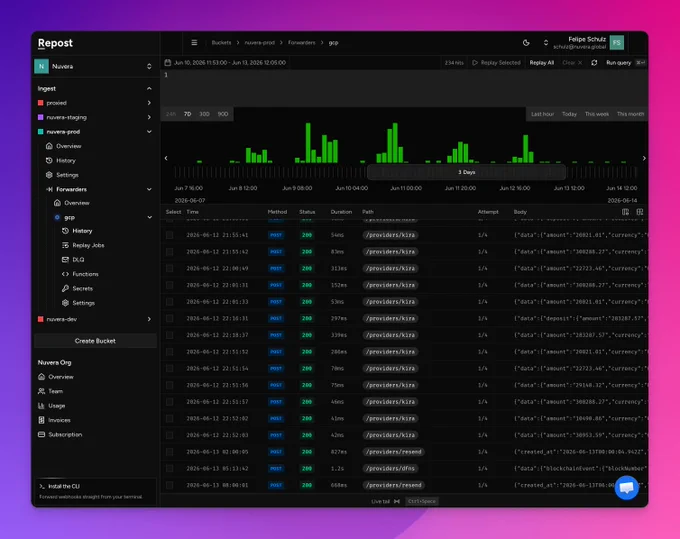Collapse the gcp forwarder chevron
Viewport: 680px width, 539px height.
pyautogui.click(x=149, y=217)
